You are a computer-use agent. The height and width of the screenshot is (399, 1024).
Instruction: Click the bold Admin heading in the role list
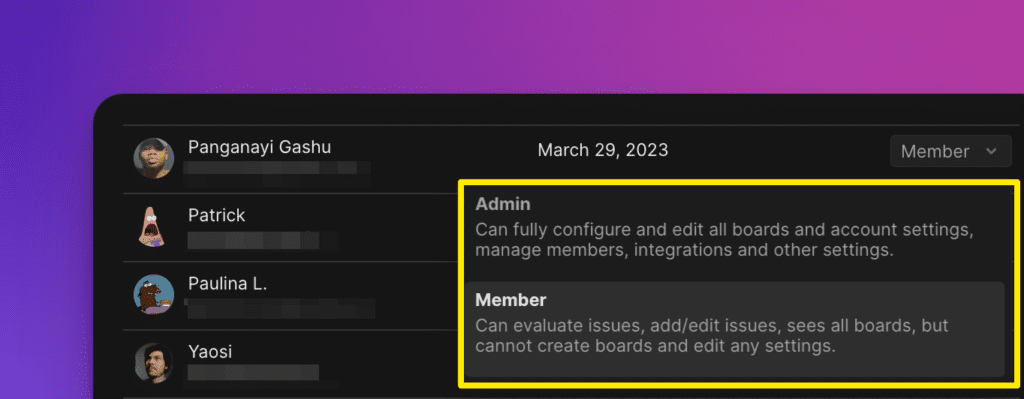tap(503, 204)
